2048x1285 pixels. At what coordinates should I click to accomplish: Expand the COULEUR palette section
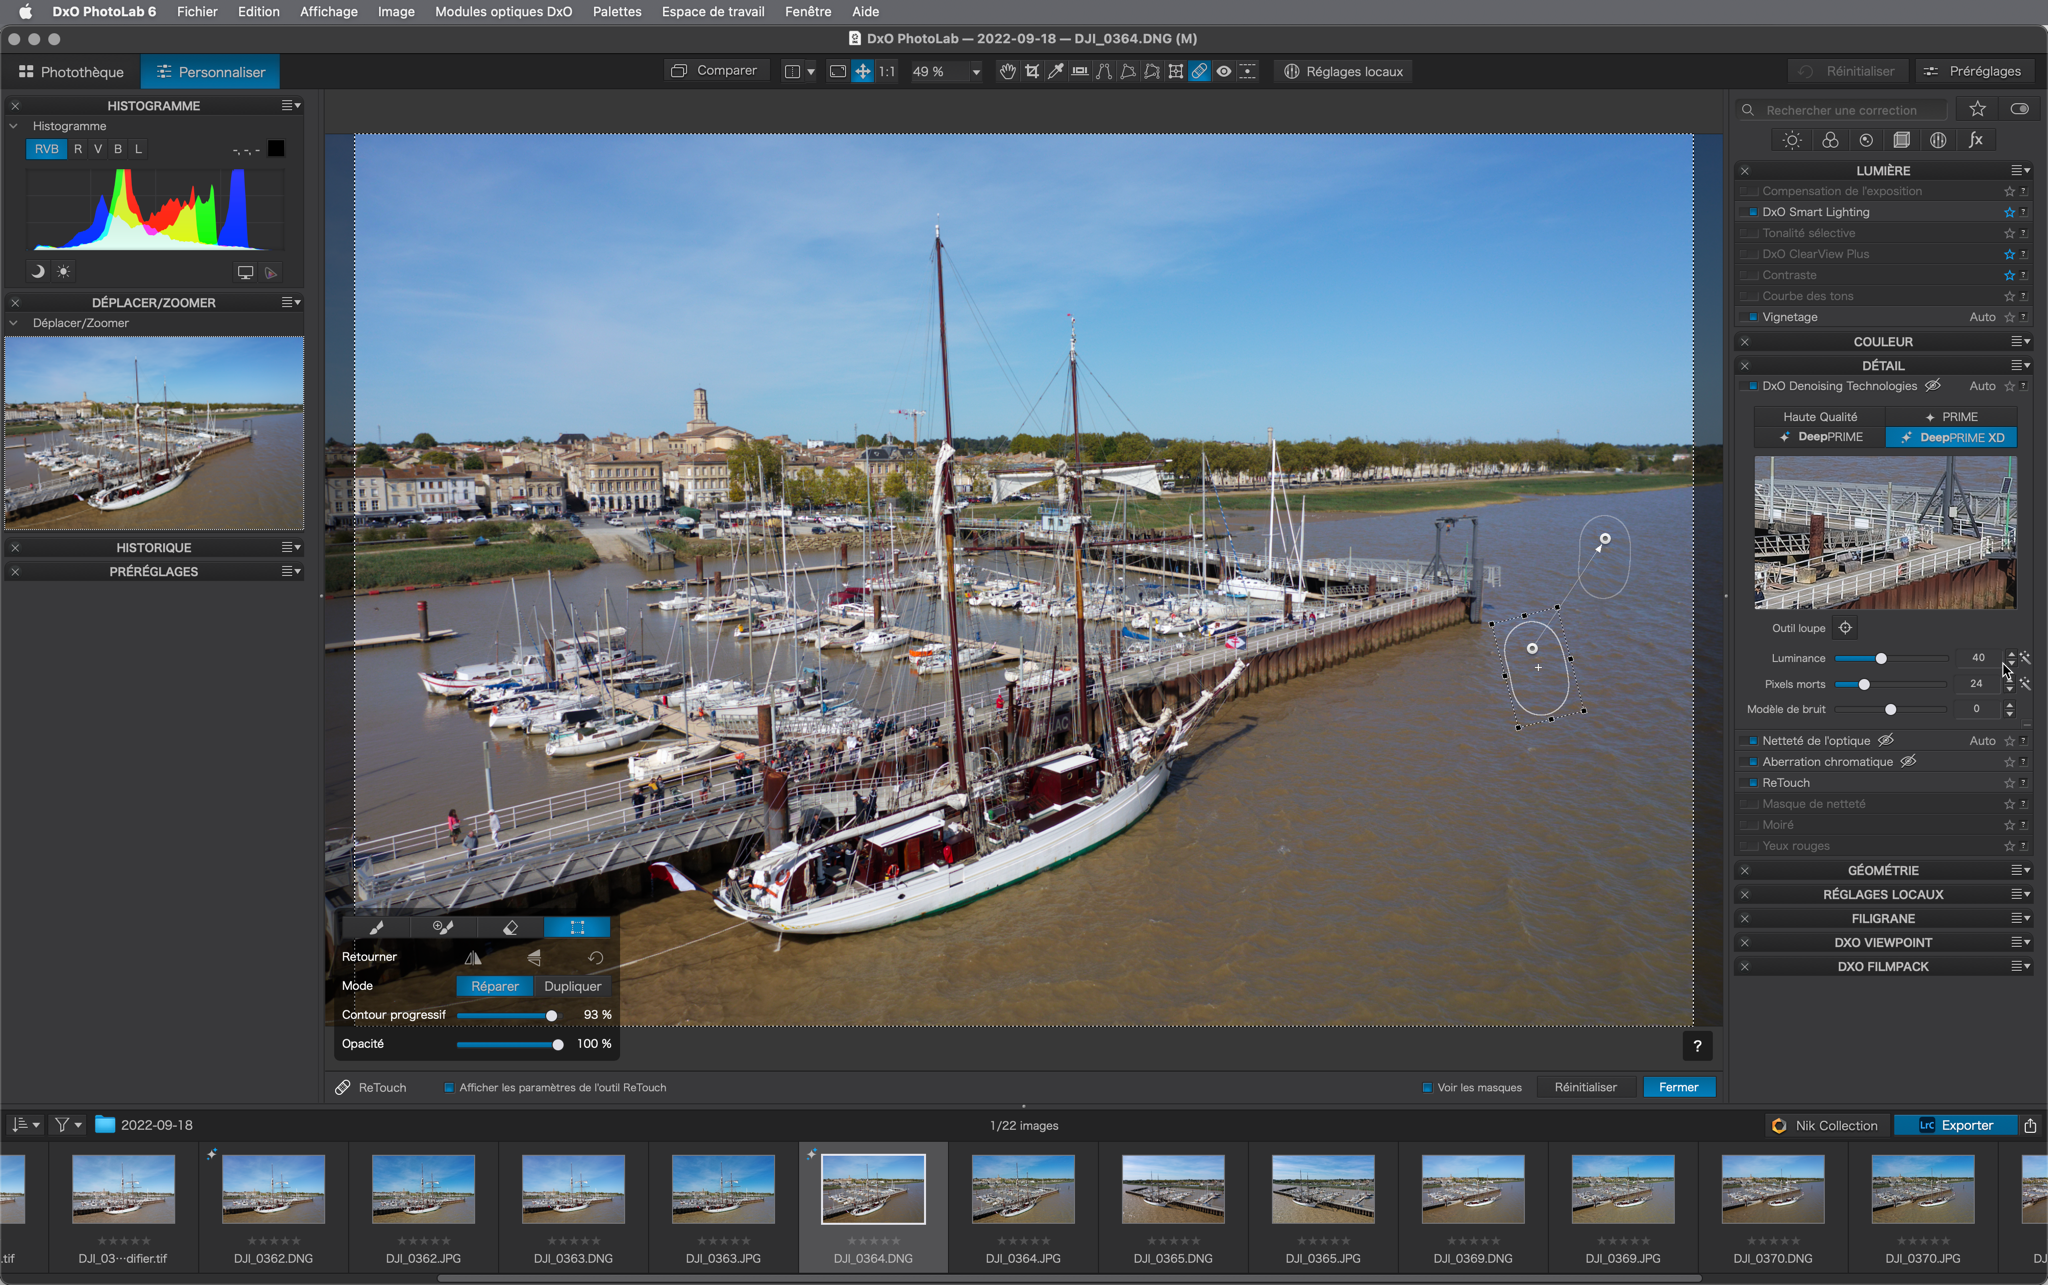click(1883, 341)
